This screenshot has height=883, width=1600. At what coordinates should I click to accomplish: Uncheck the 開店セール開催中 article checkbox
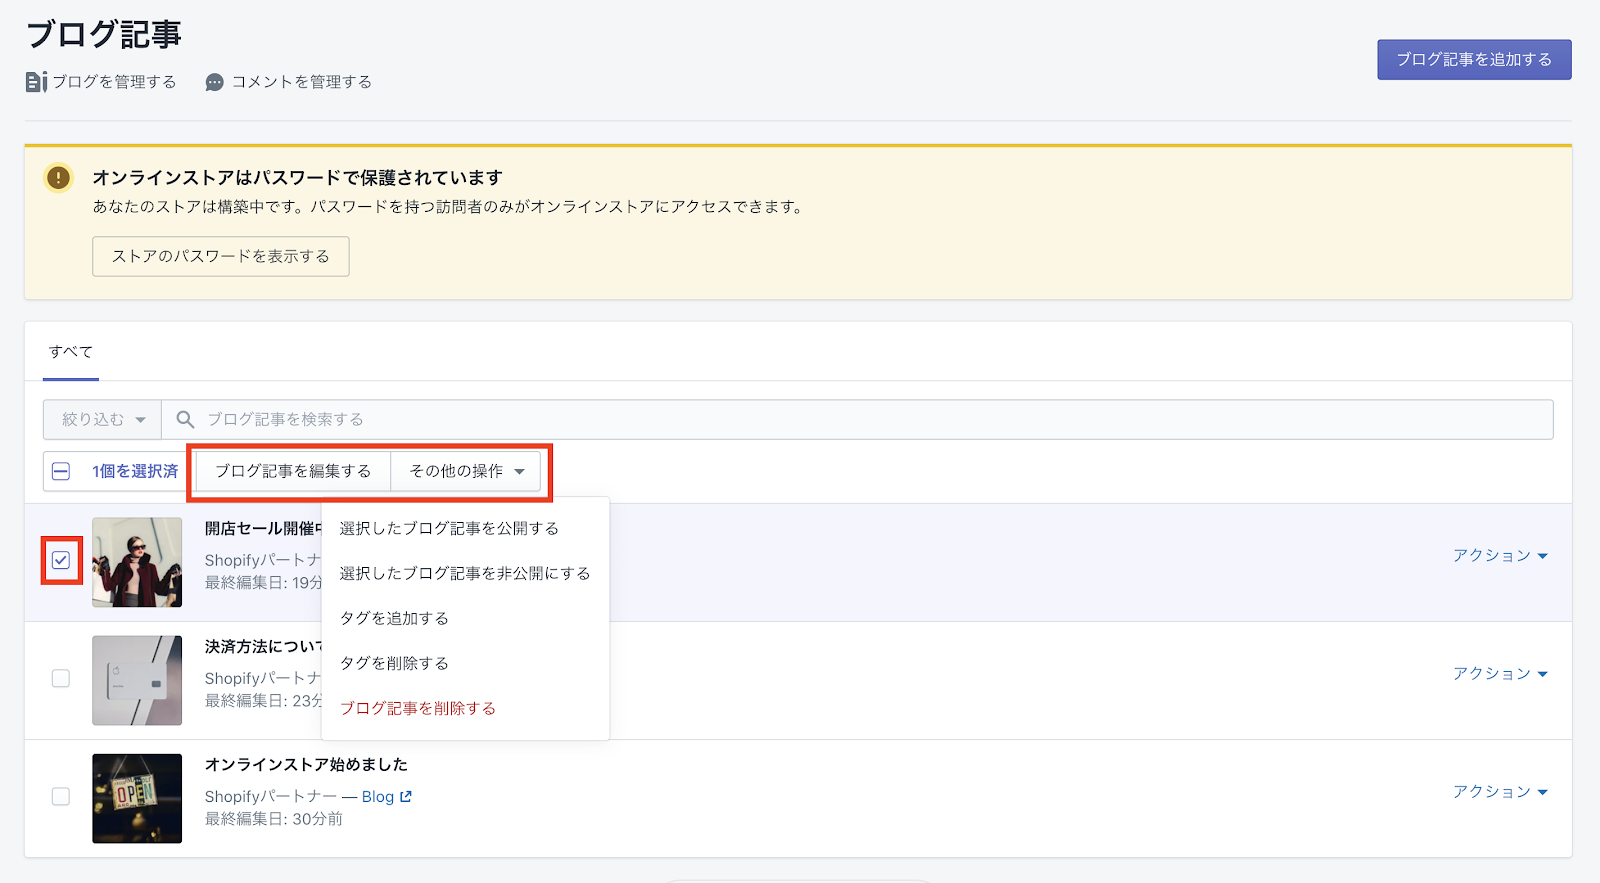pos(61,560)
